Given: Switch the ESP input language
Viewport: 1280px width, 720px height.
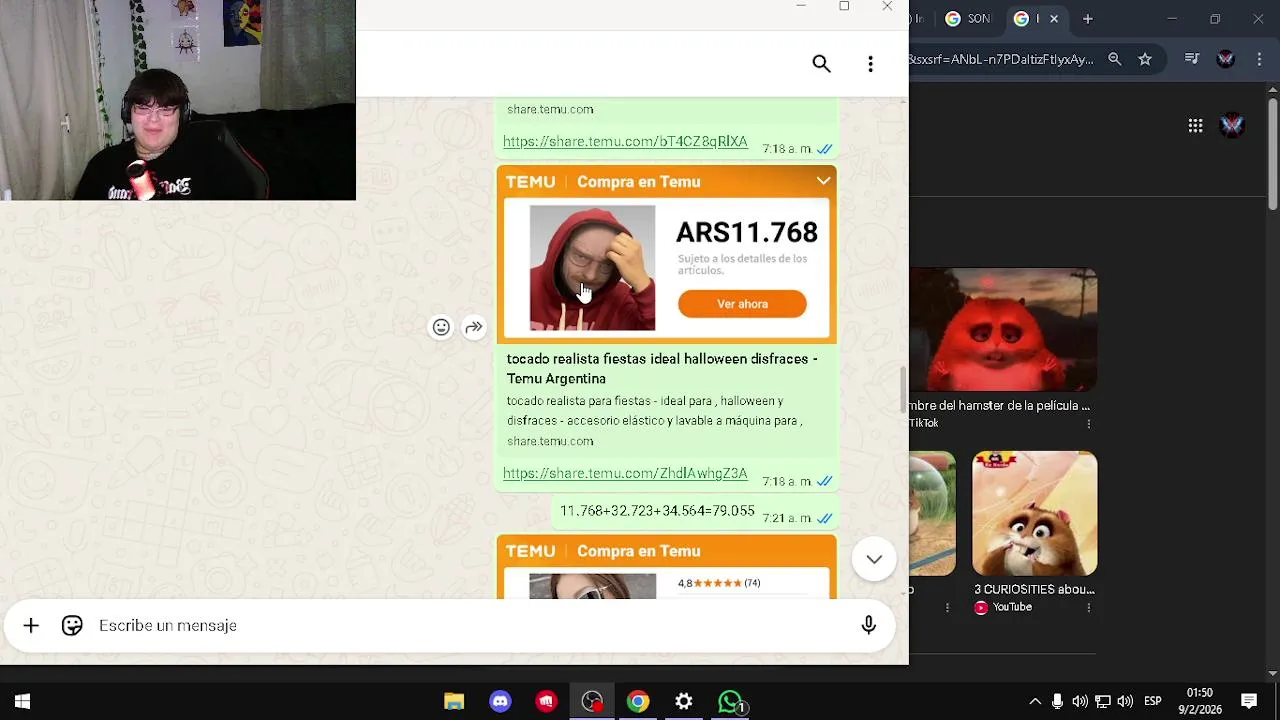Looking at the screenshot, I should pos(1152,702).
